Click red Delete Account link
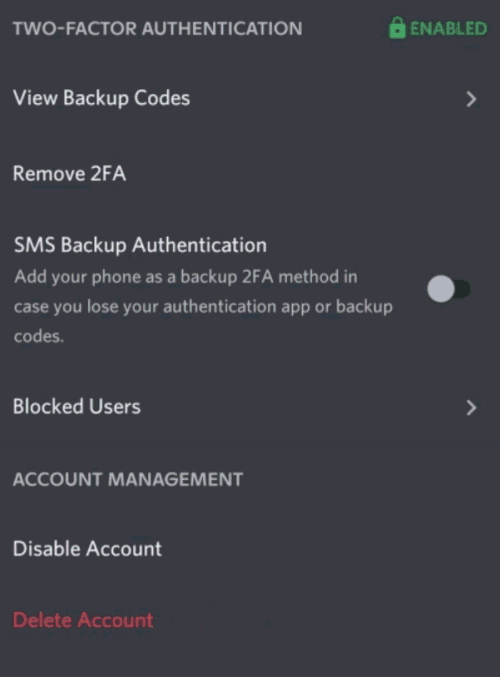This screenshot has height=677, width=500. 83,620
